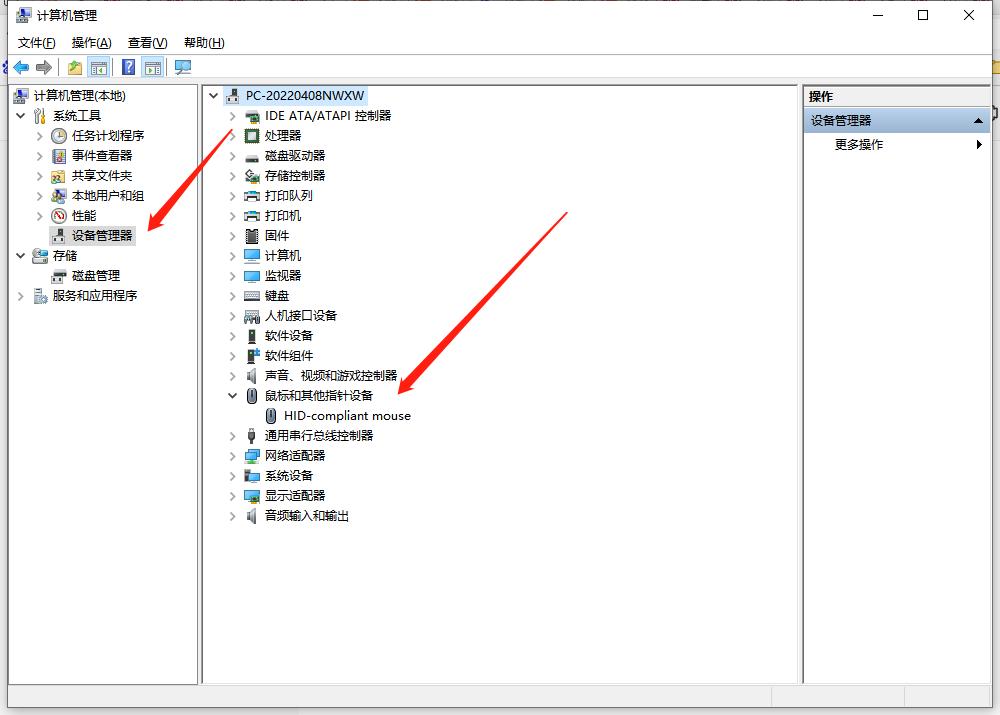
Task: Open the blue Help question-mark icon
Action: click(128, 67)
